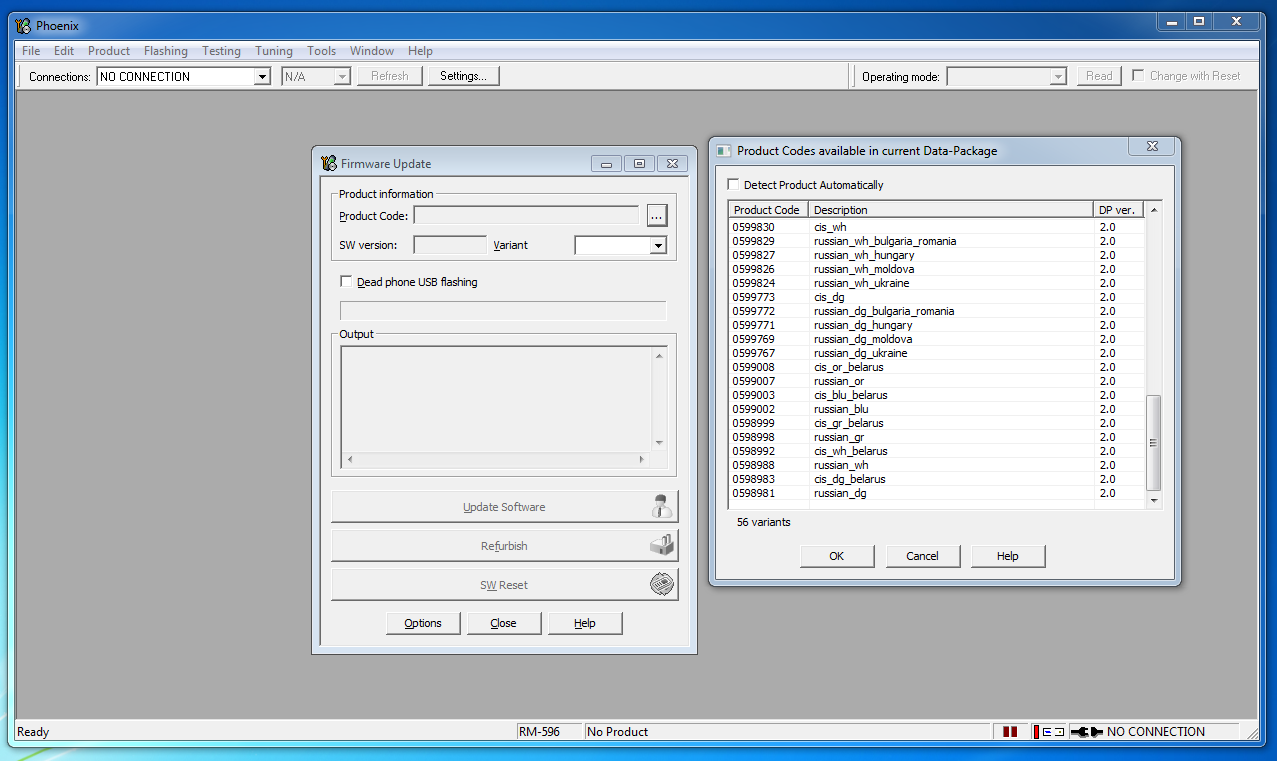Select row 0599008 cis_or_belarus
Screen dimensions: 1277x761
click(936, 367)
